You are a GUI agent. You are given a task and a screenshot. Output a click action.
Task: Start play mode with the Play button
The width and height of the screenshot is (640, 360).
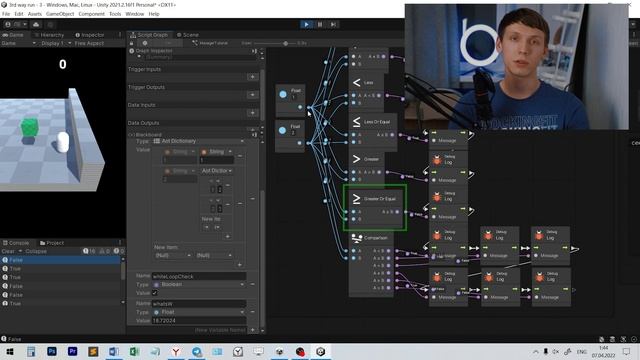point(307,24)
